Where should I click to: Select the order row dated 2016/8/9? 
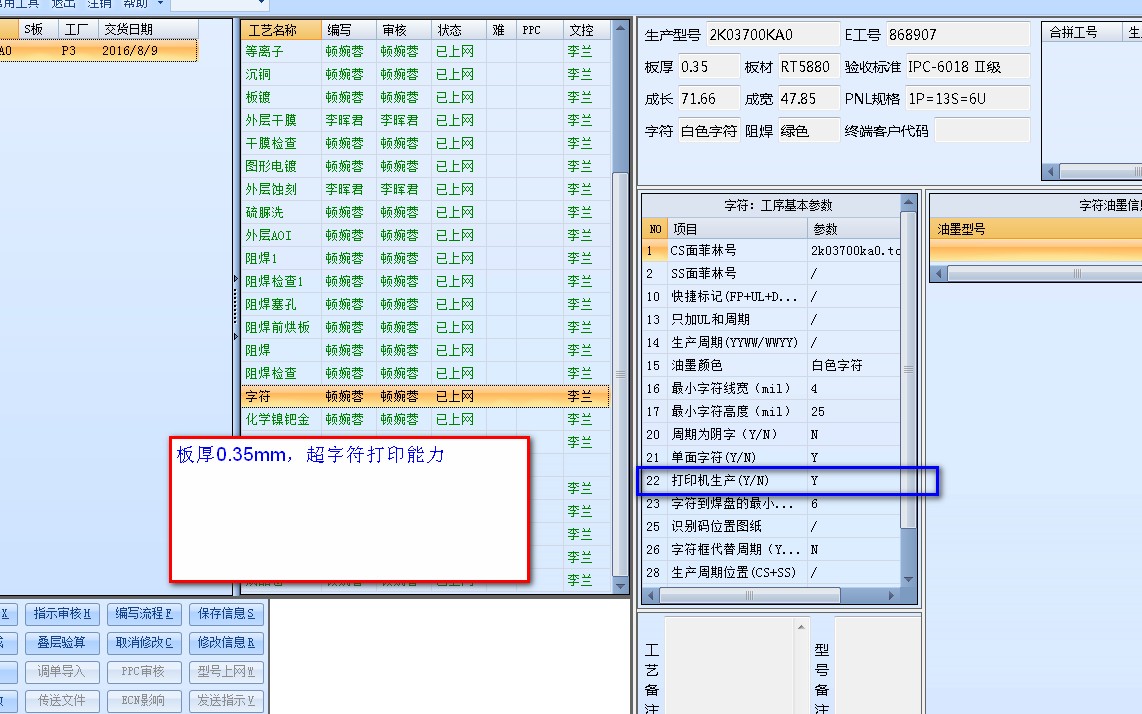click(x=98, y=50)
